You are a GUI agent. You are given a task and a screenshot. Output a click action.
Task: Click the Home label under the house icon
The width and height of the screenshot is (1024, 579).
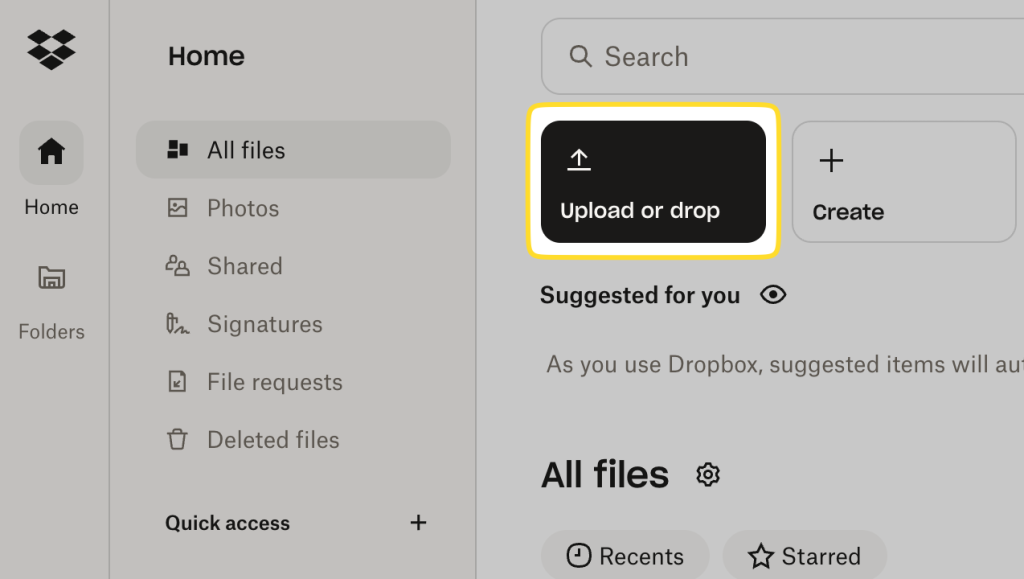50,207
